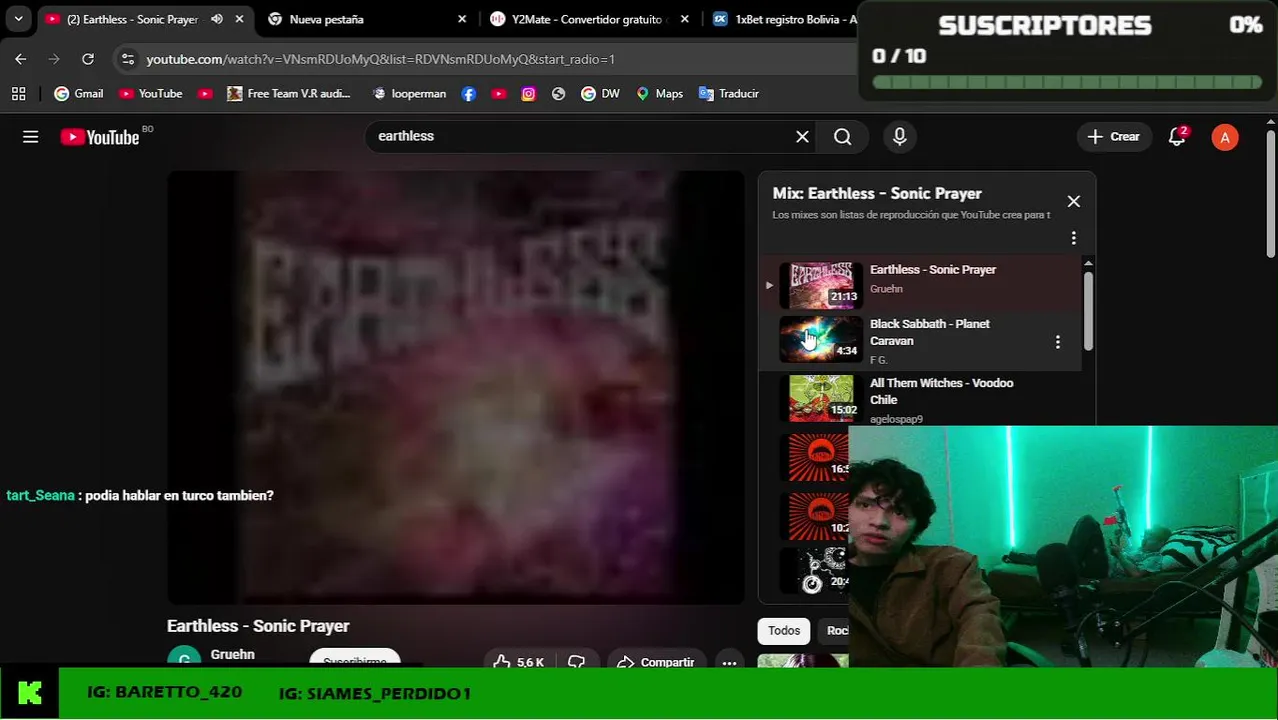Play Earthless - Sonic Prayer from the mix

[x=920, y=284]
